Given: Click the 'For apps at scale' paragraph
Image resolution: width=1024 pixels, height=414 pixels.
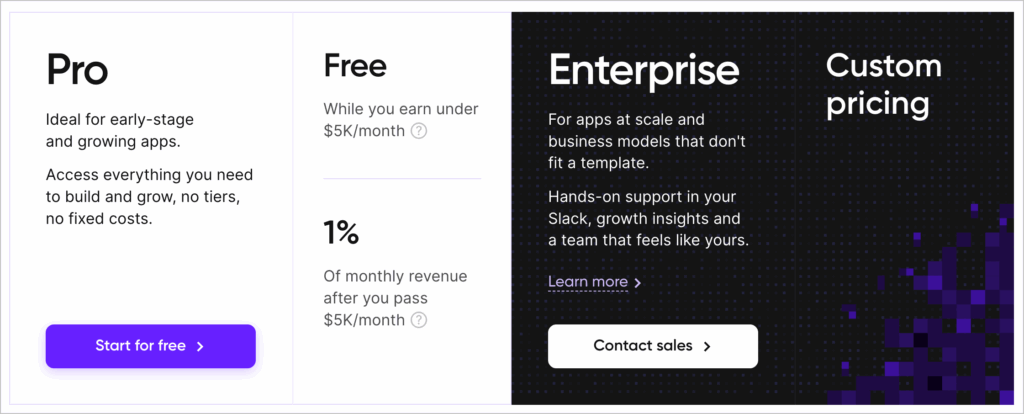Looking at the screenshot, I should coord(646,141).
